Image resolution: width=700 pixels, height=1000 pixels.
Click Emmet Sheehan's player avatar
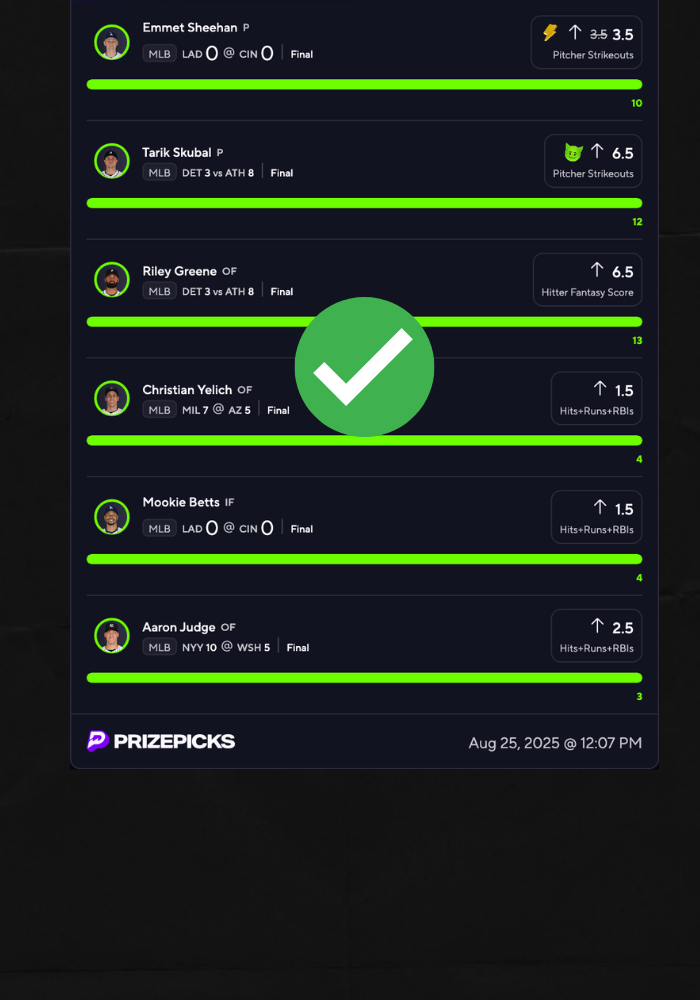click(112, 42)
